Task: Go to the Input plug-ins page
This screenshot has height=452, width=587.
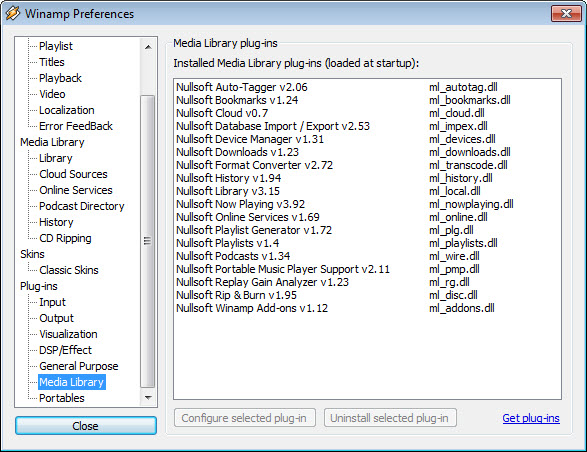Action: [52, 302]
